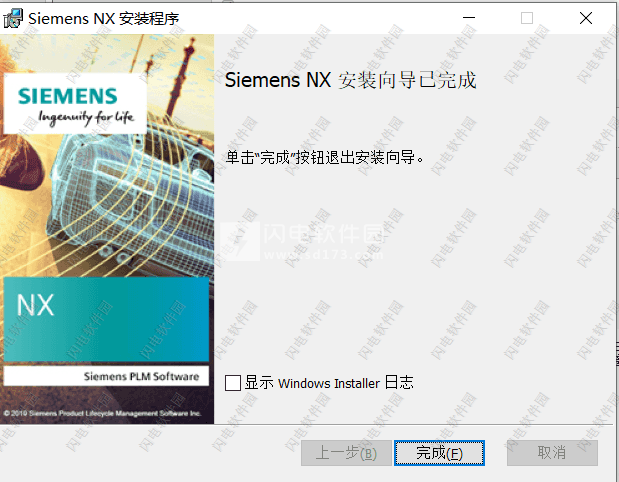Click the teal NX product banner
Image resolution: width=619 pixels, height=482 pixels.
coord(106,319)
